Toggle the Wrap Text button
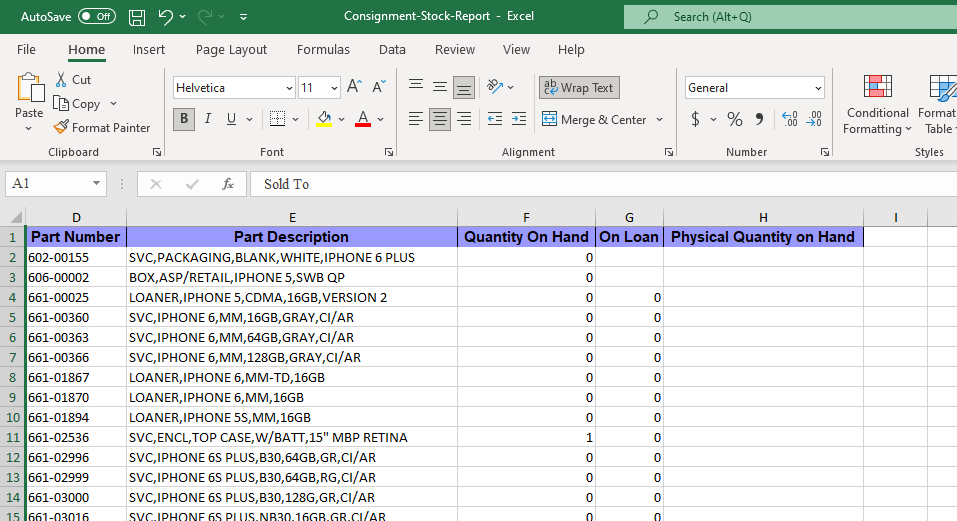The height and width of the screenshot is (521, 957). click(579, 88)
